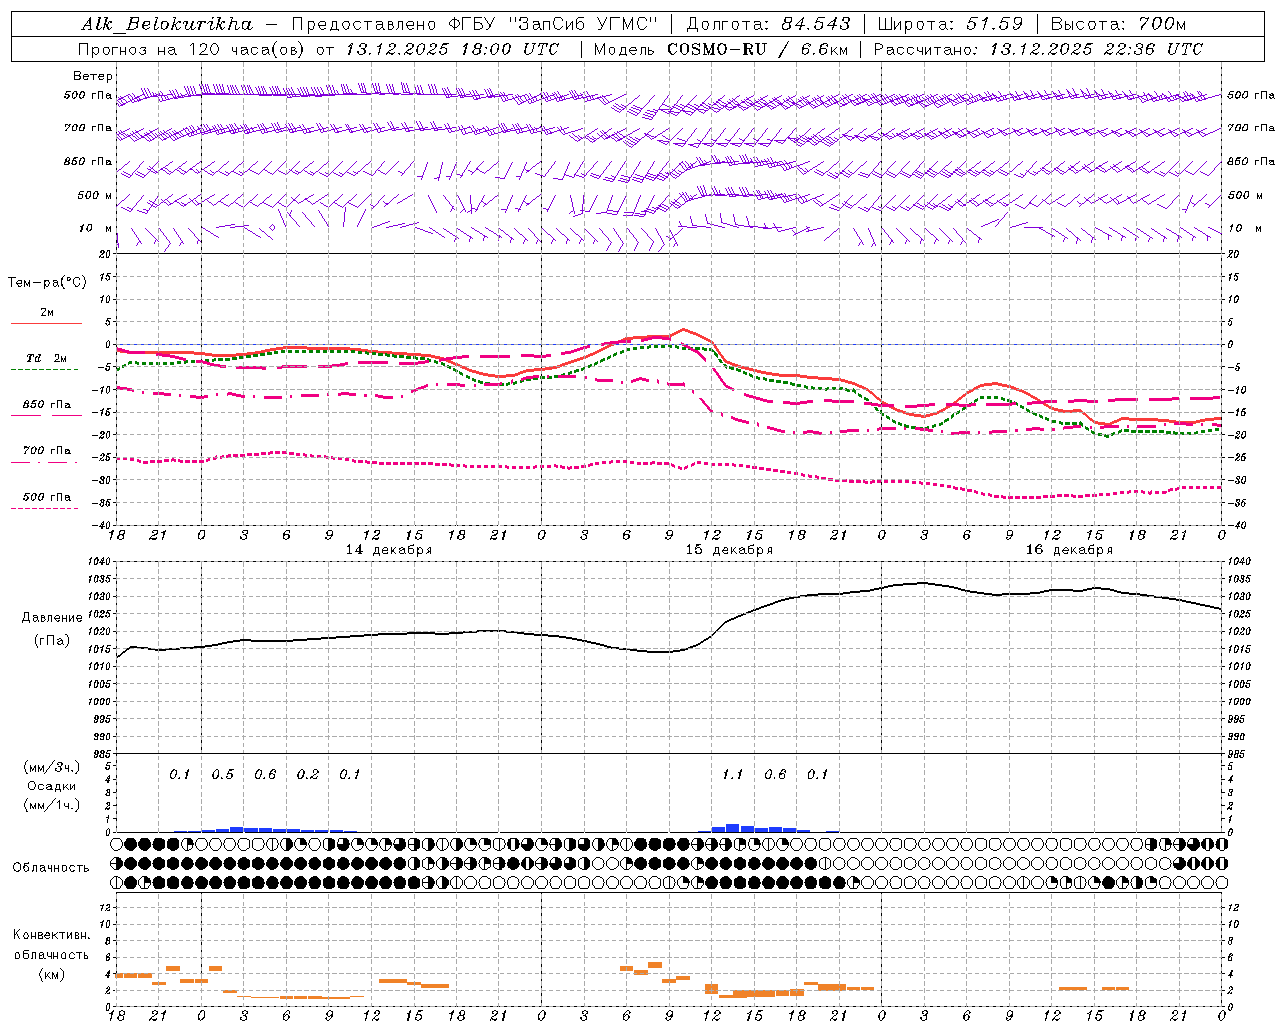Click the Alk_Belokurikha station title
This screenshot has height=1024, width=1280.
click(x=166, y=24)
